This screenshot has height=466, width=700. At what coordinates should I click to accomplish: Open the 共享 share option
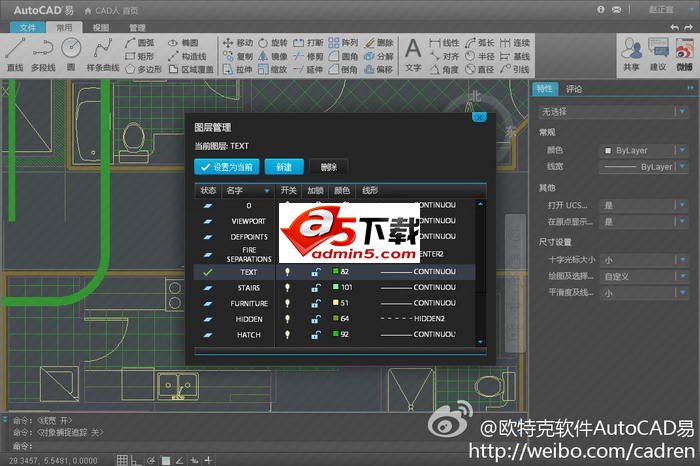(632, 54)
